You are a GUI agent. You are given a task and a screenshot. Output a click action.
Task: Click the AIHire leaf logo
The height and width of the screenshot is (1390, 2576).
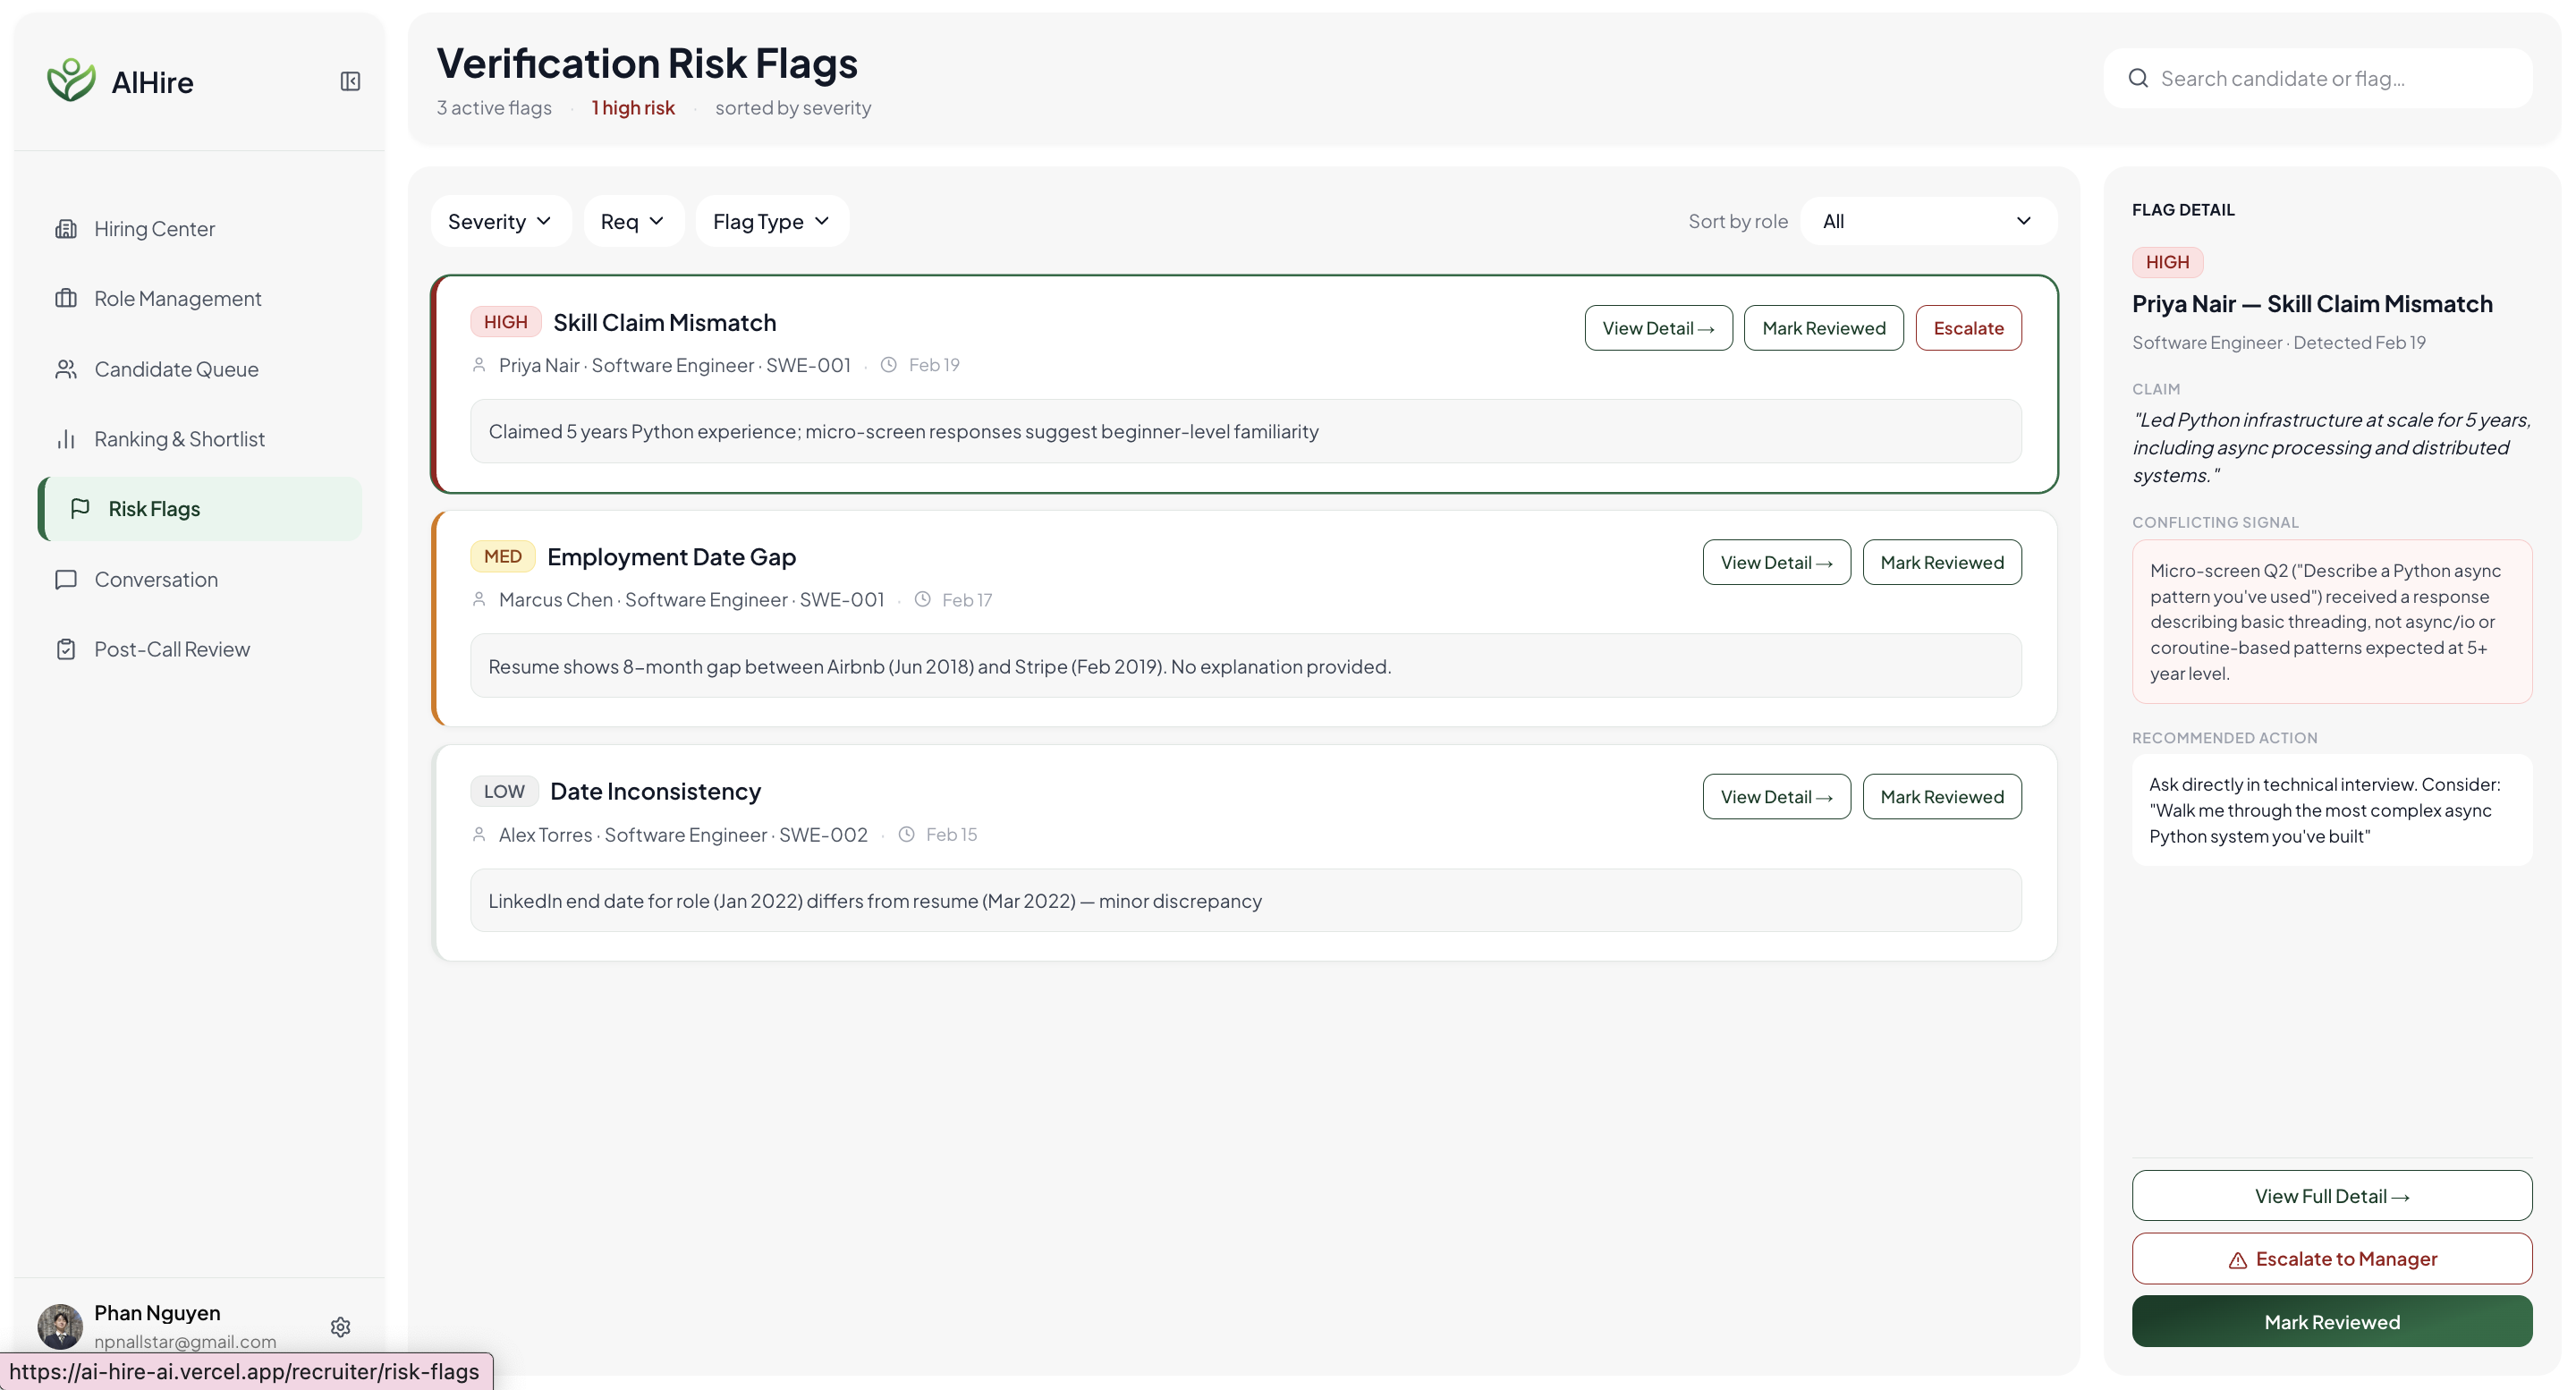click(x=71, y=80)
